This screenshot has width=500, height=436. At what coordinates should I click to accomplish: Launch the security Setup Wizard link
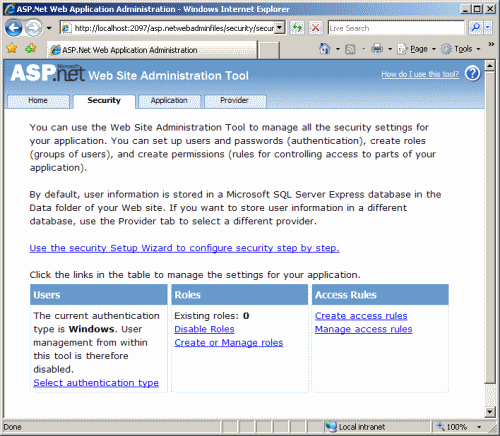pos(184,248)
